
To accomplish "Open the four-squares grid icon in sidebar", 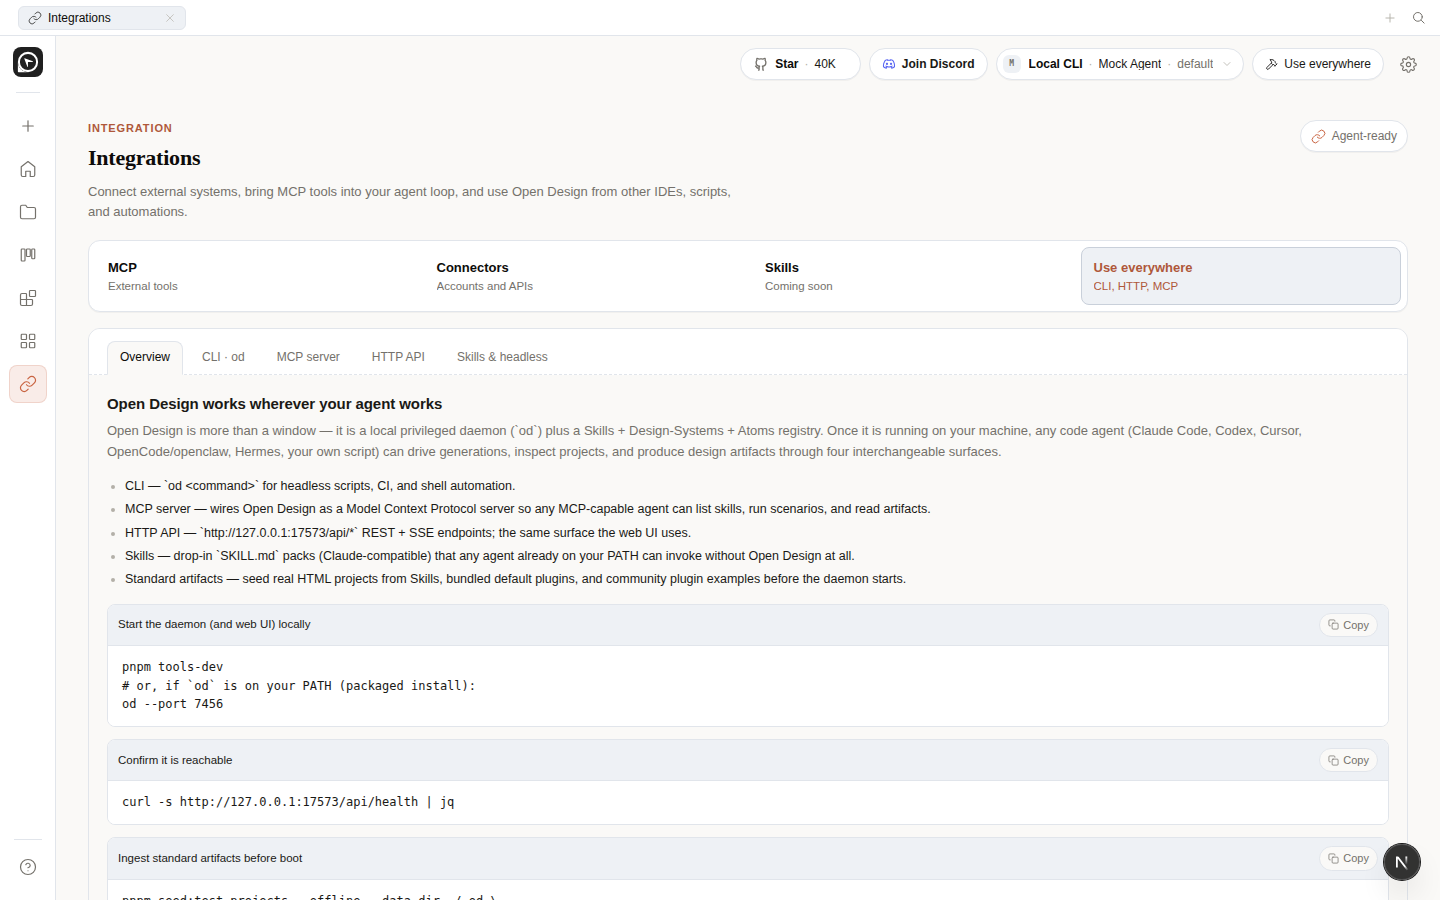I will pyautogui.click(x=28, y=341).
